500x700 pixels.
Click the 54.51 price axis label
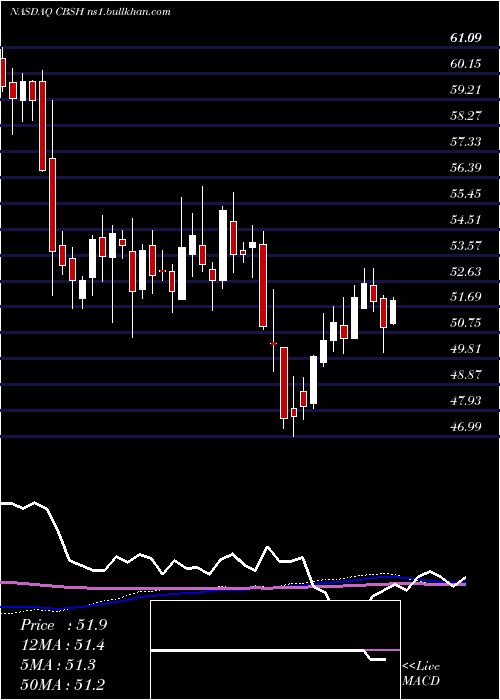[466, 220]
